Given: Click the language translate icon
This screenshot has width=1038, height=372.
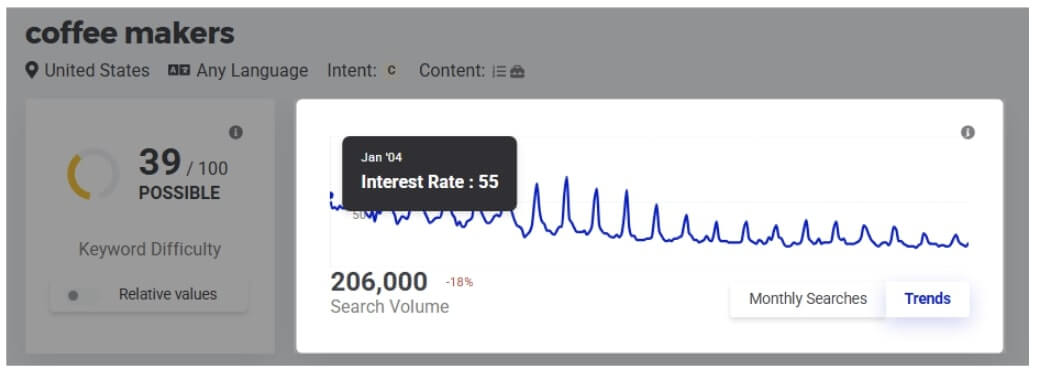Looking at the screenshot, I should pyautogui.click(x=179, y=70).
